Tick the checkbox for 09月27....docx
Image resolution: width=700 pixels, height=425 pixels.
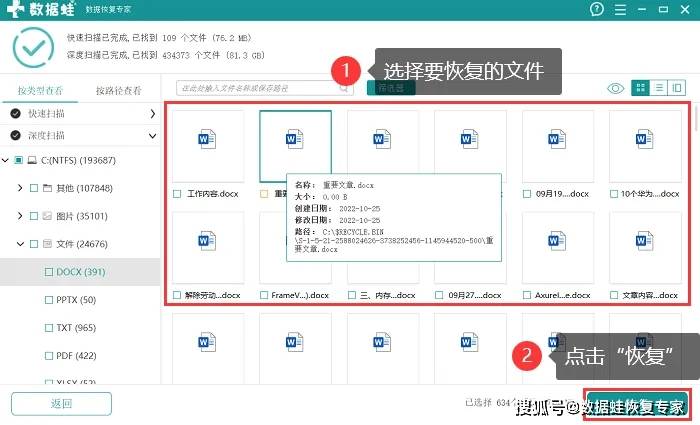439,295
